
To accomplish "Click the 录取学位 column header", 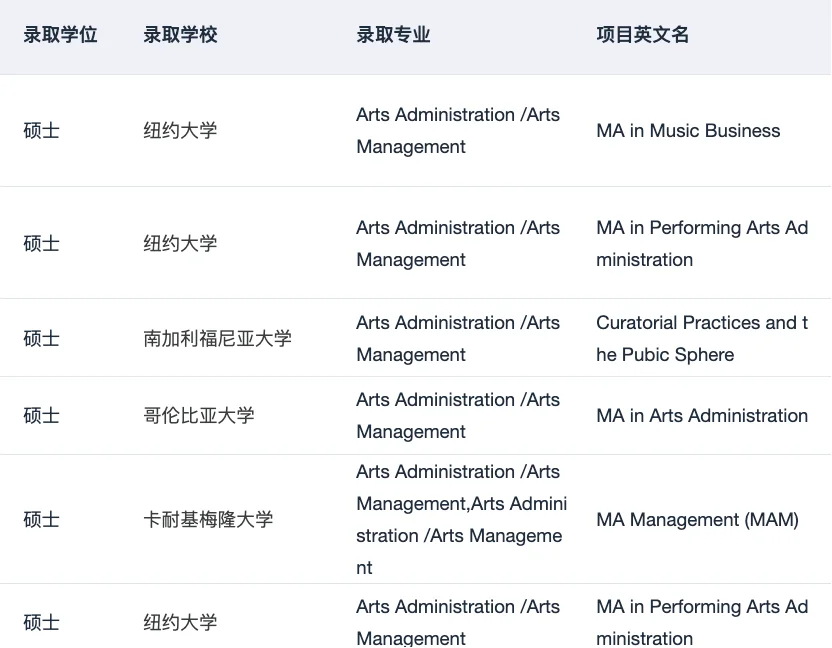I will [60, 35].
